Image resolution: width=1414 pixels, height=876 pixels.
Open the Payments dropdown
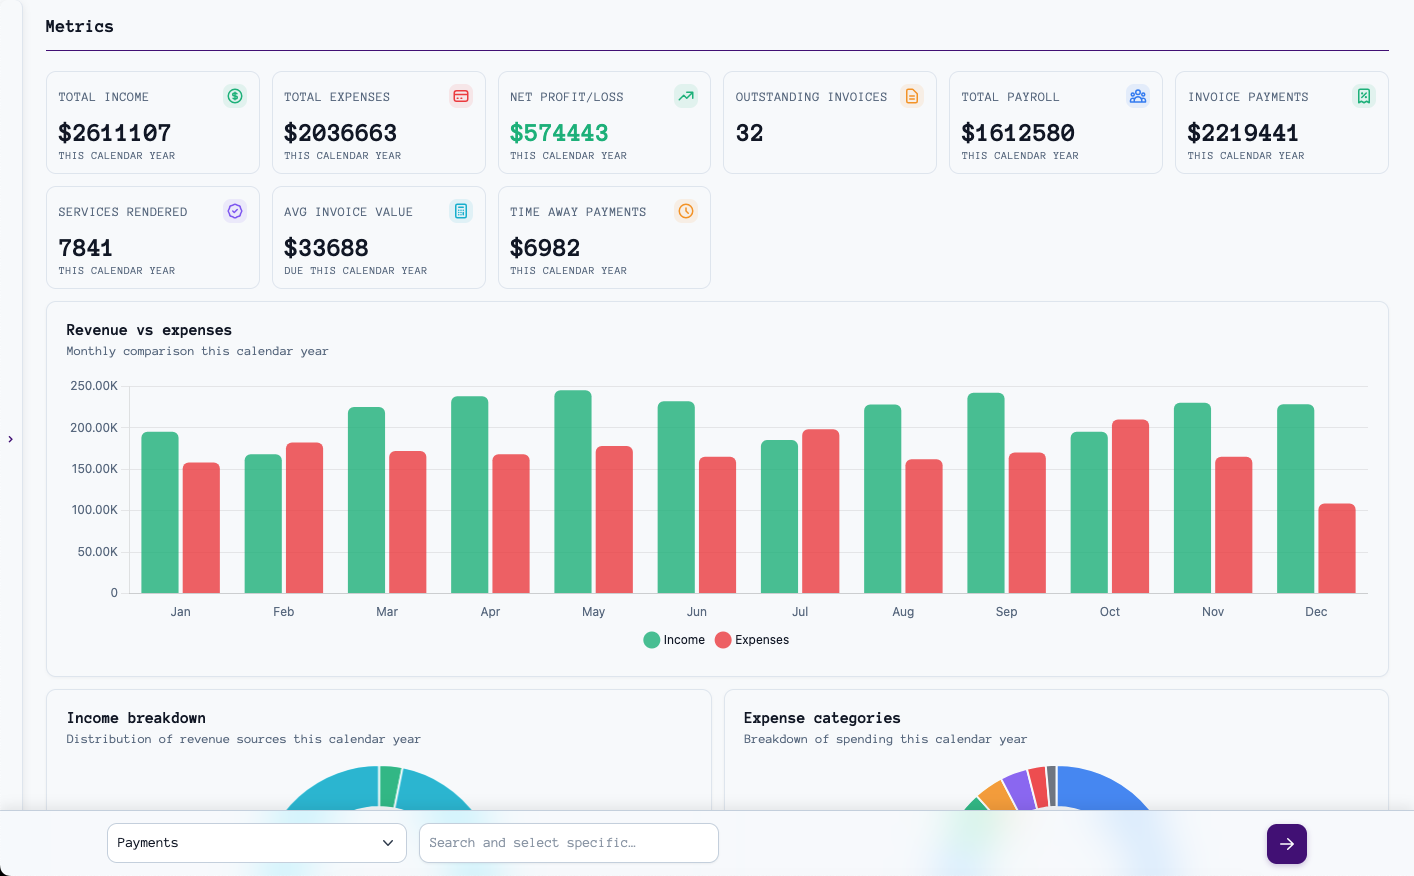coord(256,843)
